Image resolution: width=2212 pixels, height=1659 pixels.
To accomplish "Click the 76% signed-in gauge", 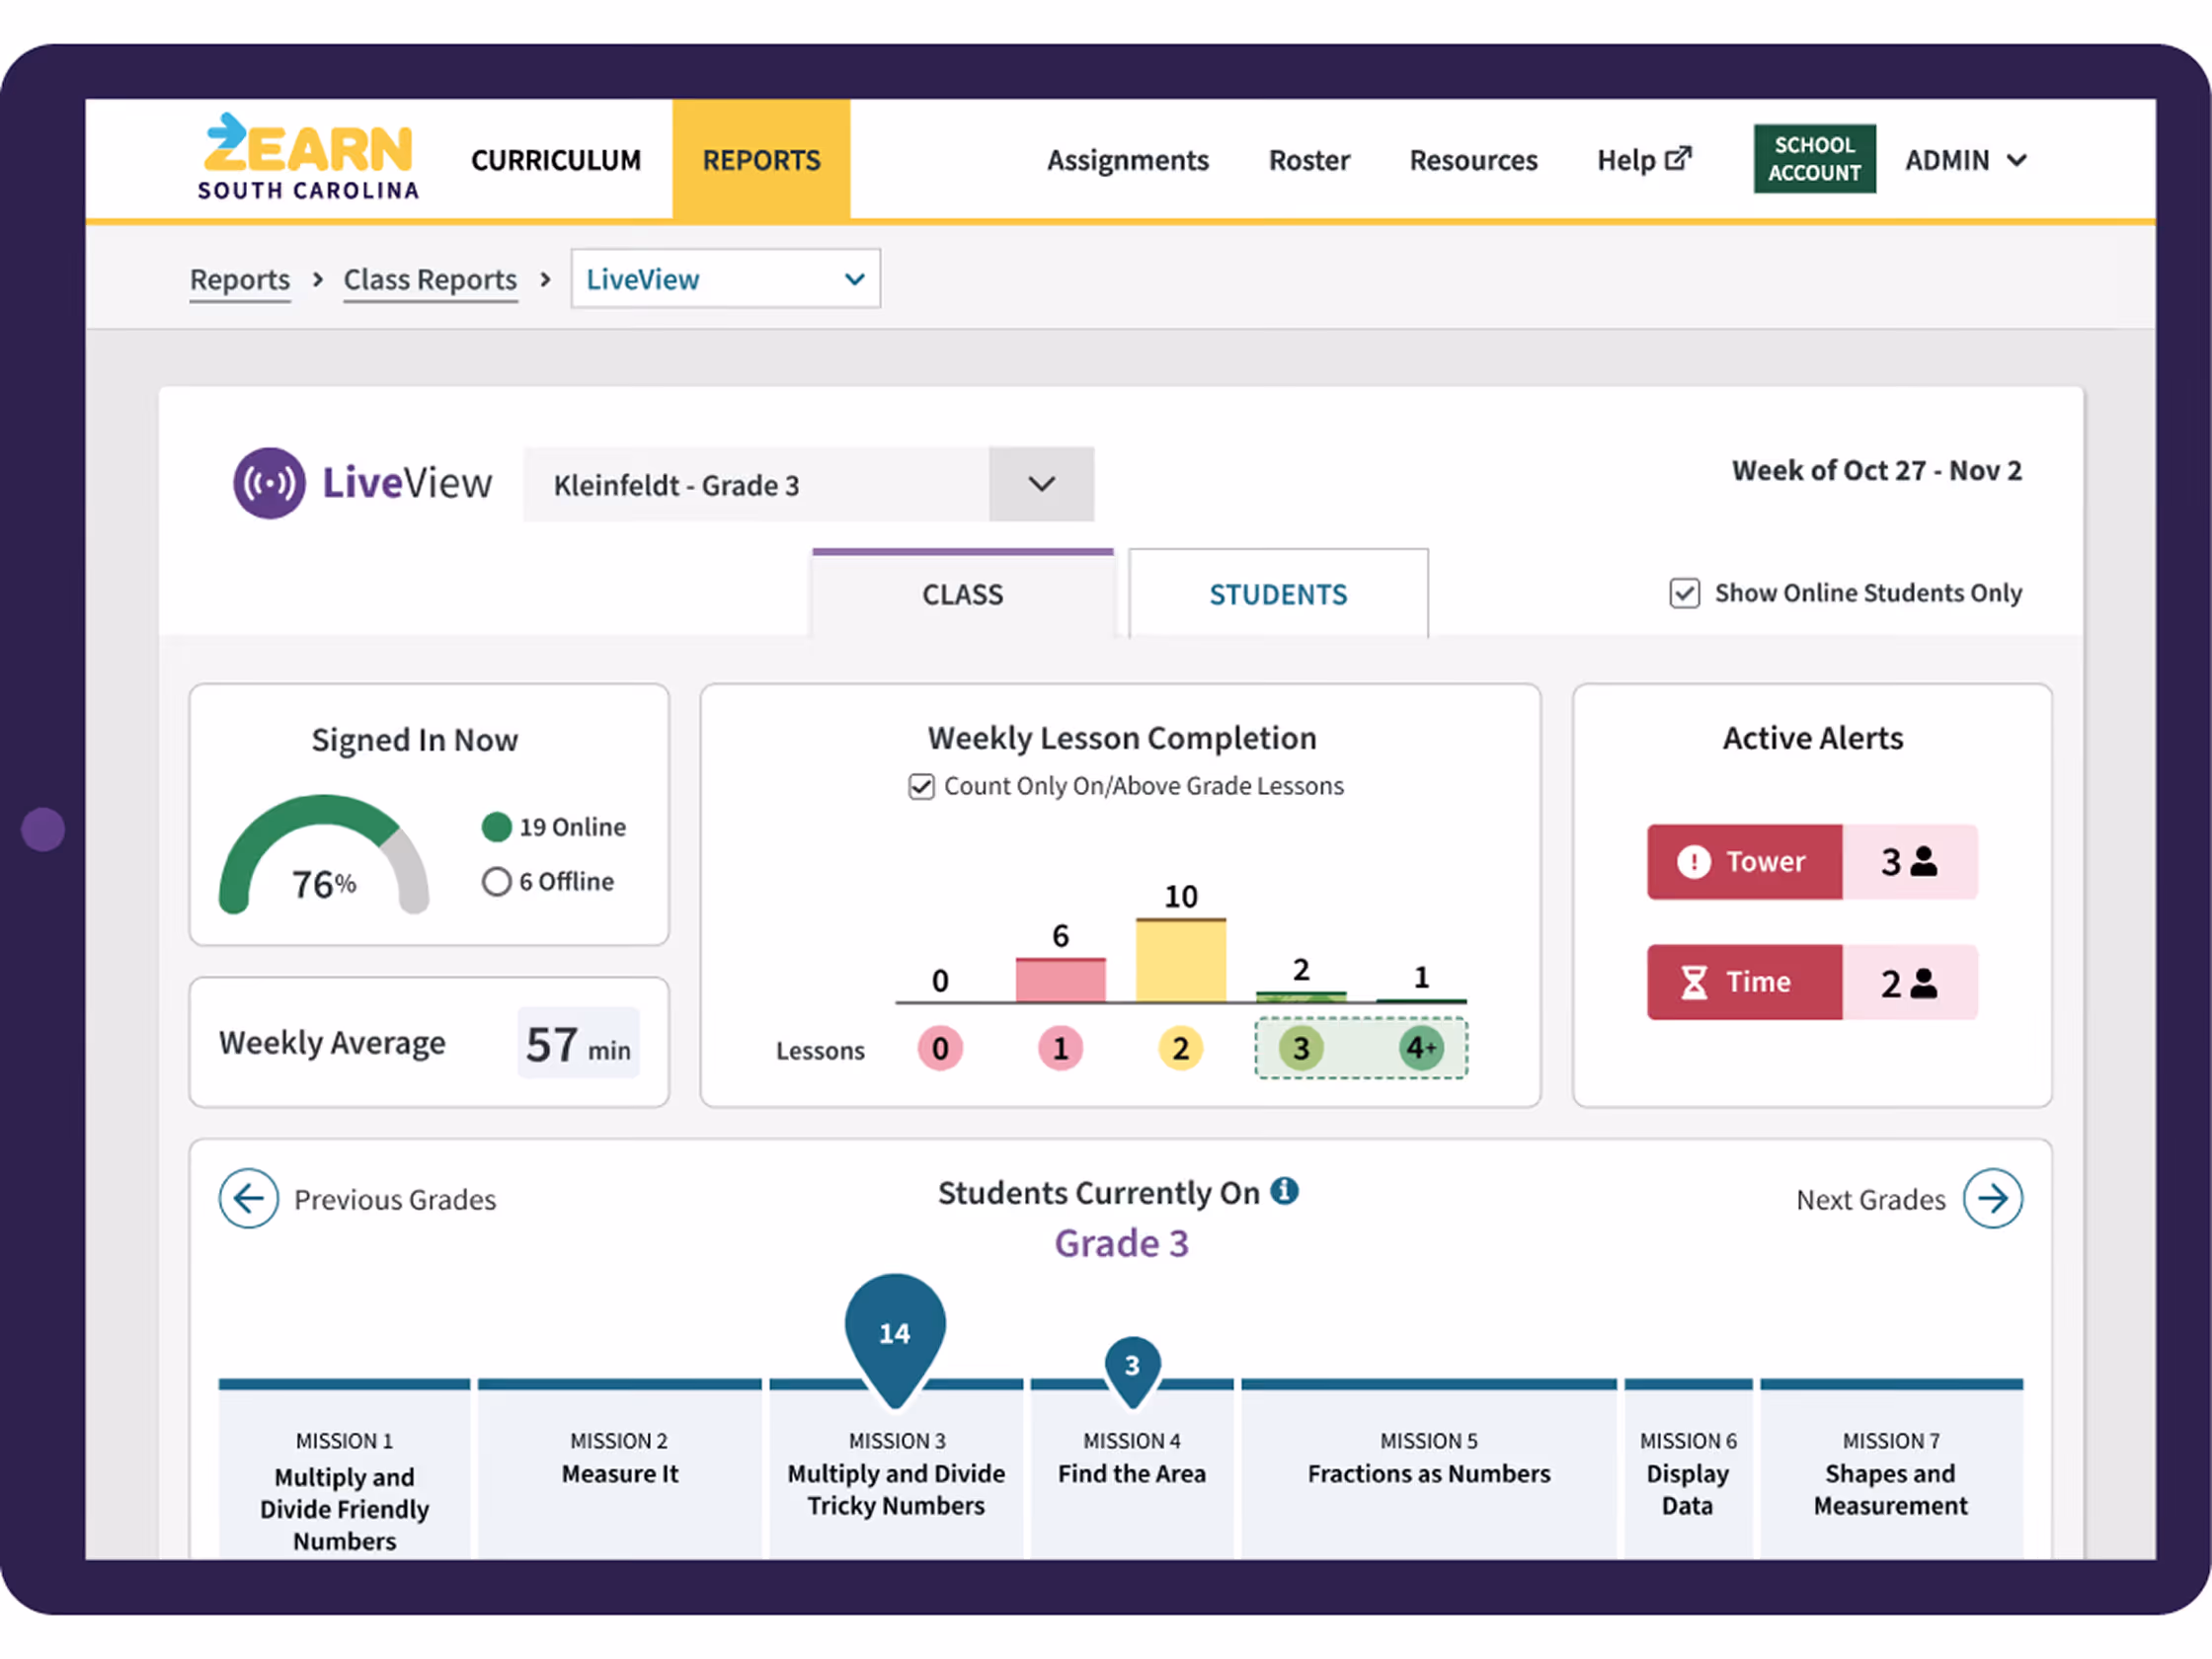I will [324, 854].
